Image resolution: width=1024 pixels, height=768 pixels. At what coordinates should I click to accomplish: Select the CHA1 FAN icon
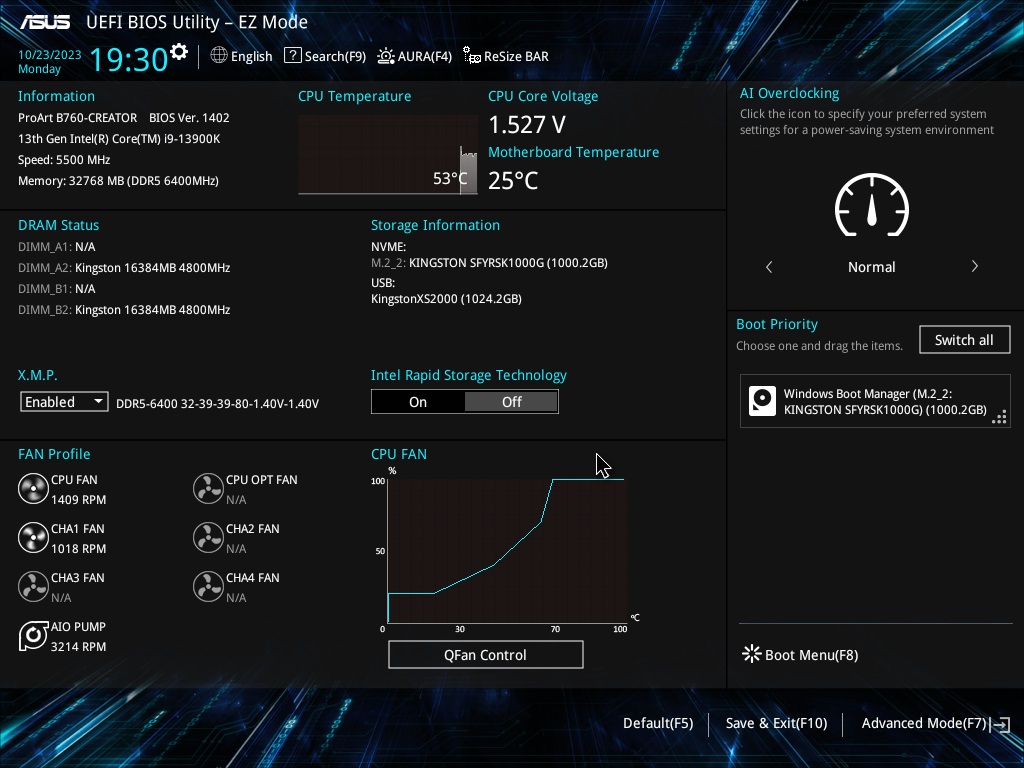click(x=33, y=537)
